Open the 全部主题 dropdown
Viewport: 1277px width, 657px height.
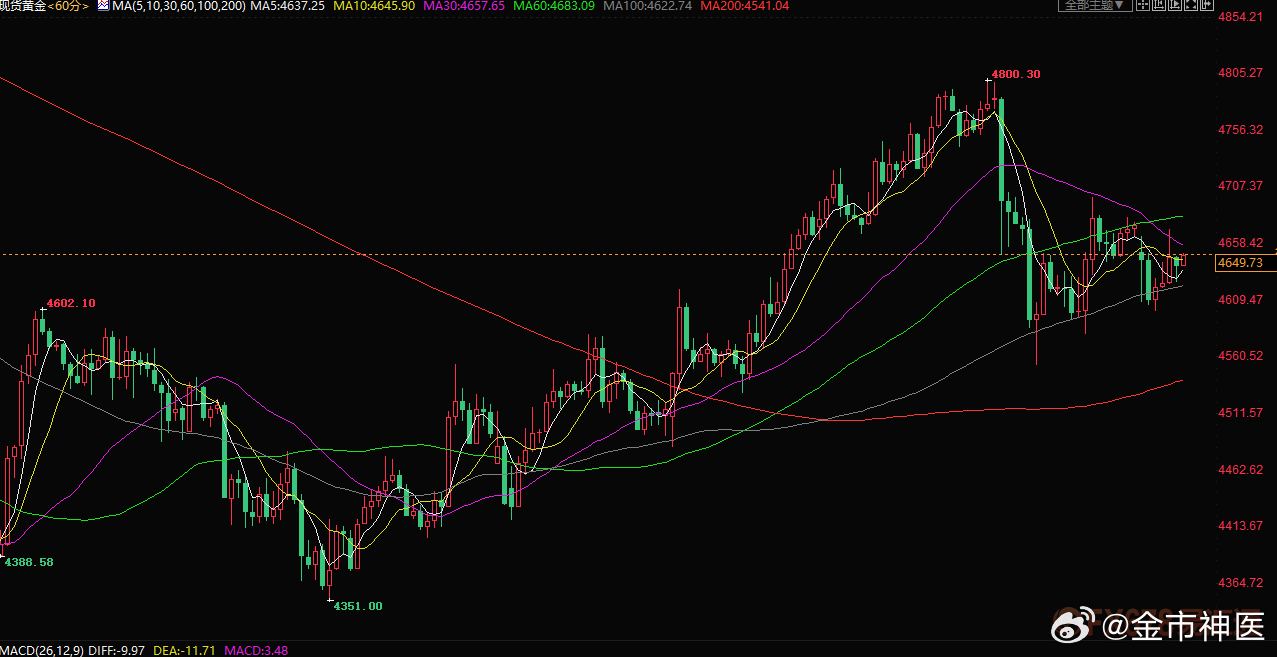[x=1095, y=4]
